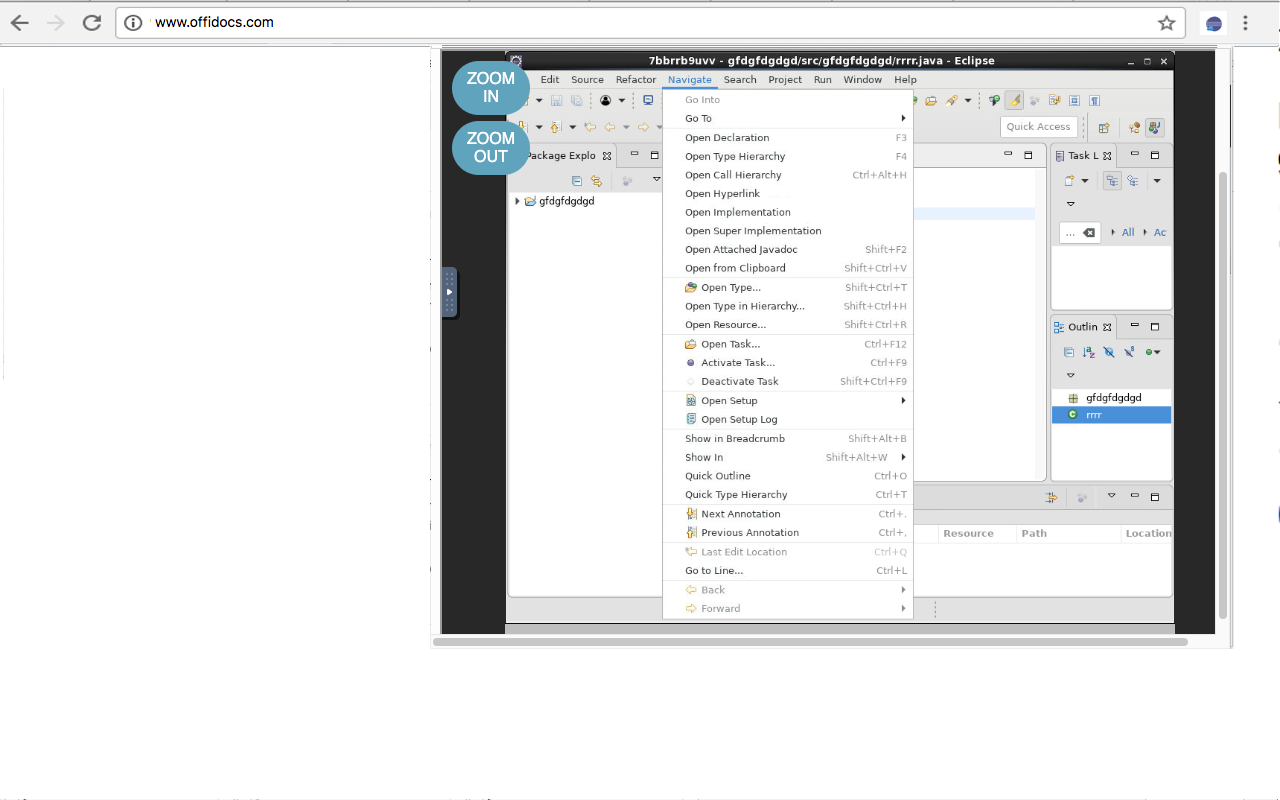Viewport: 1280px width, 800px height.
Task: Reload the page using browser refresh icon
Action: 92,23
